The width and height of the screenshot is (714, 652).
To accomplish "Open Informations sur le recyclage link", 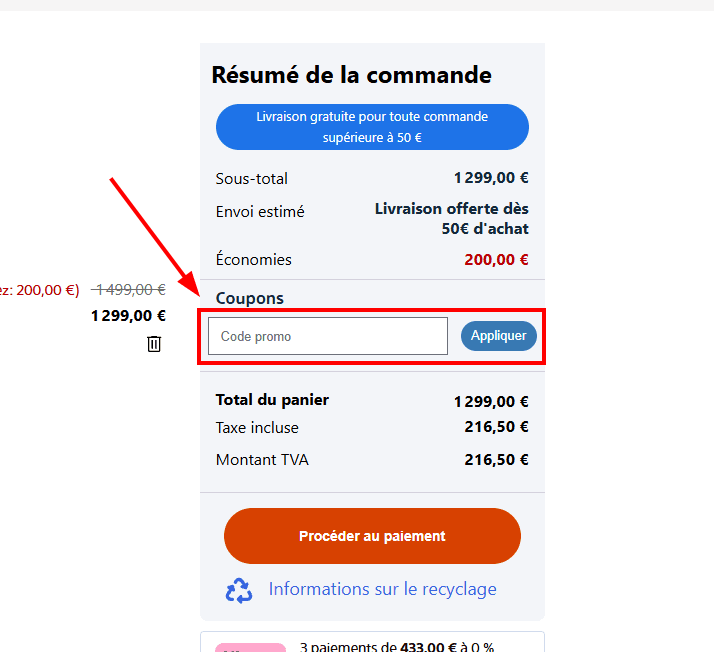I will [x=382, y=589].
